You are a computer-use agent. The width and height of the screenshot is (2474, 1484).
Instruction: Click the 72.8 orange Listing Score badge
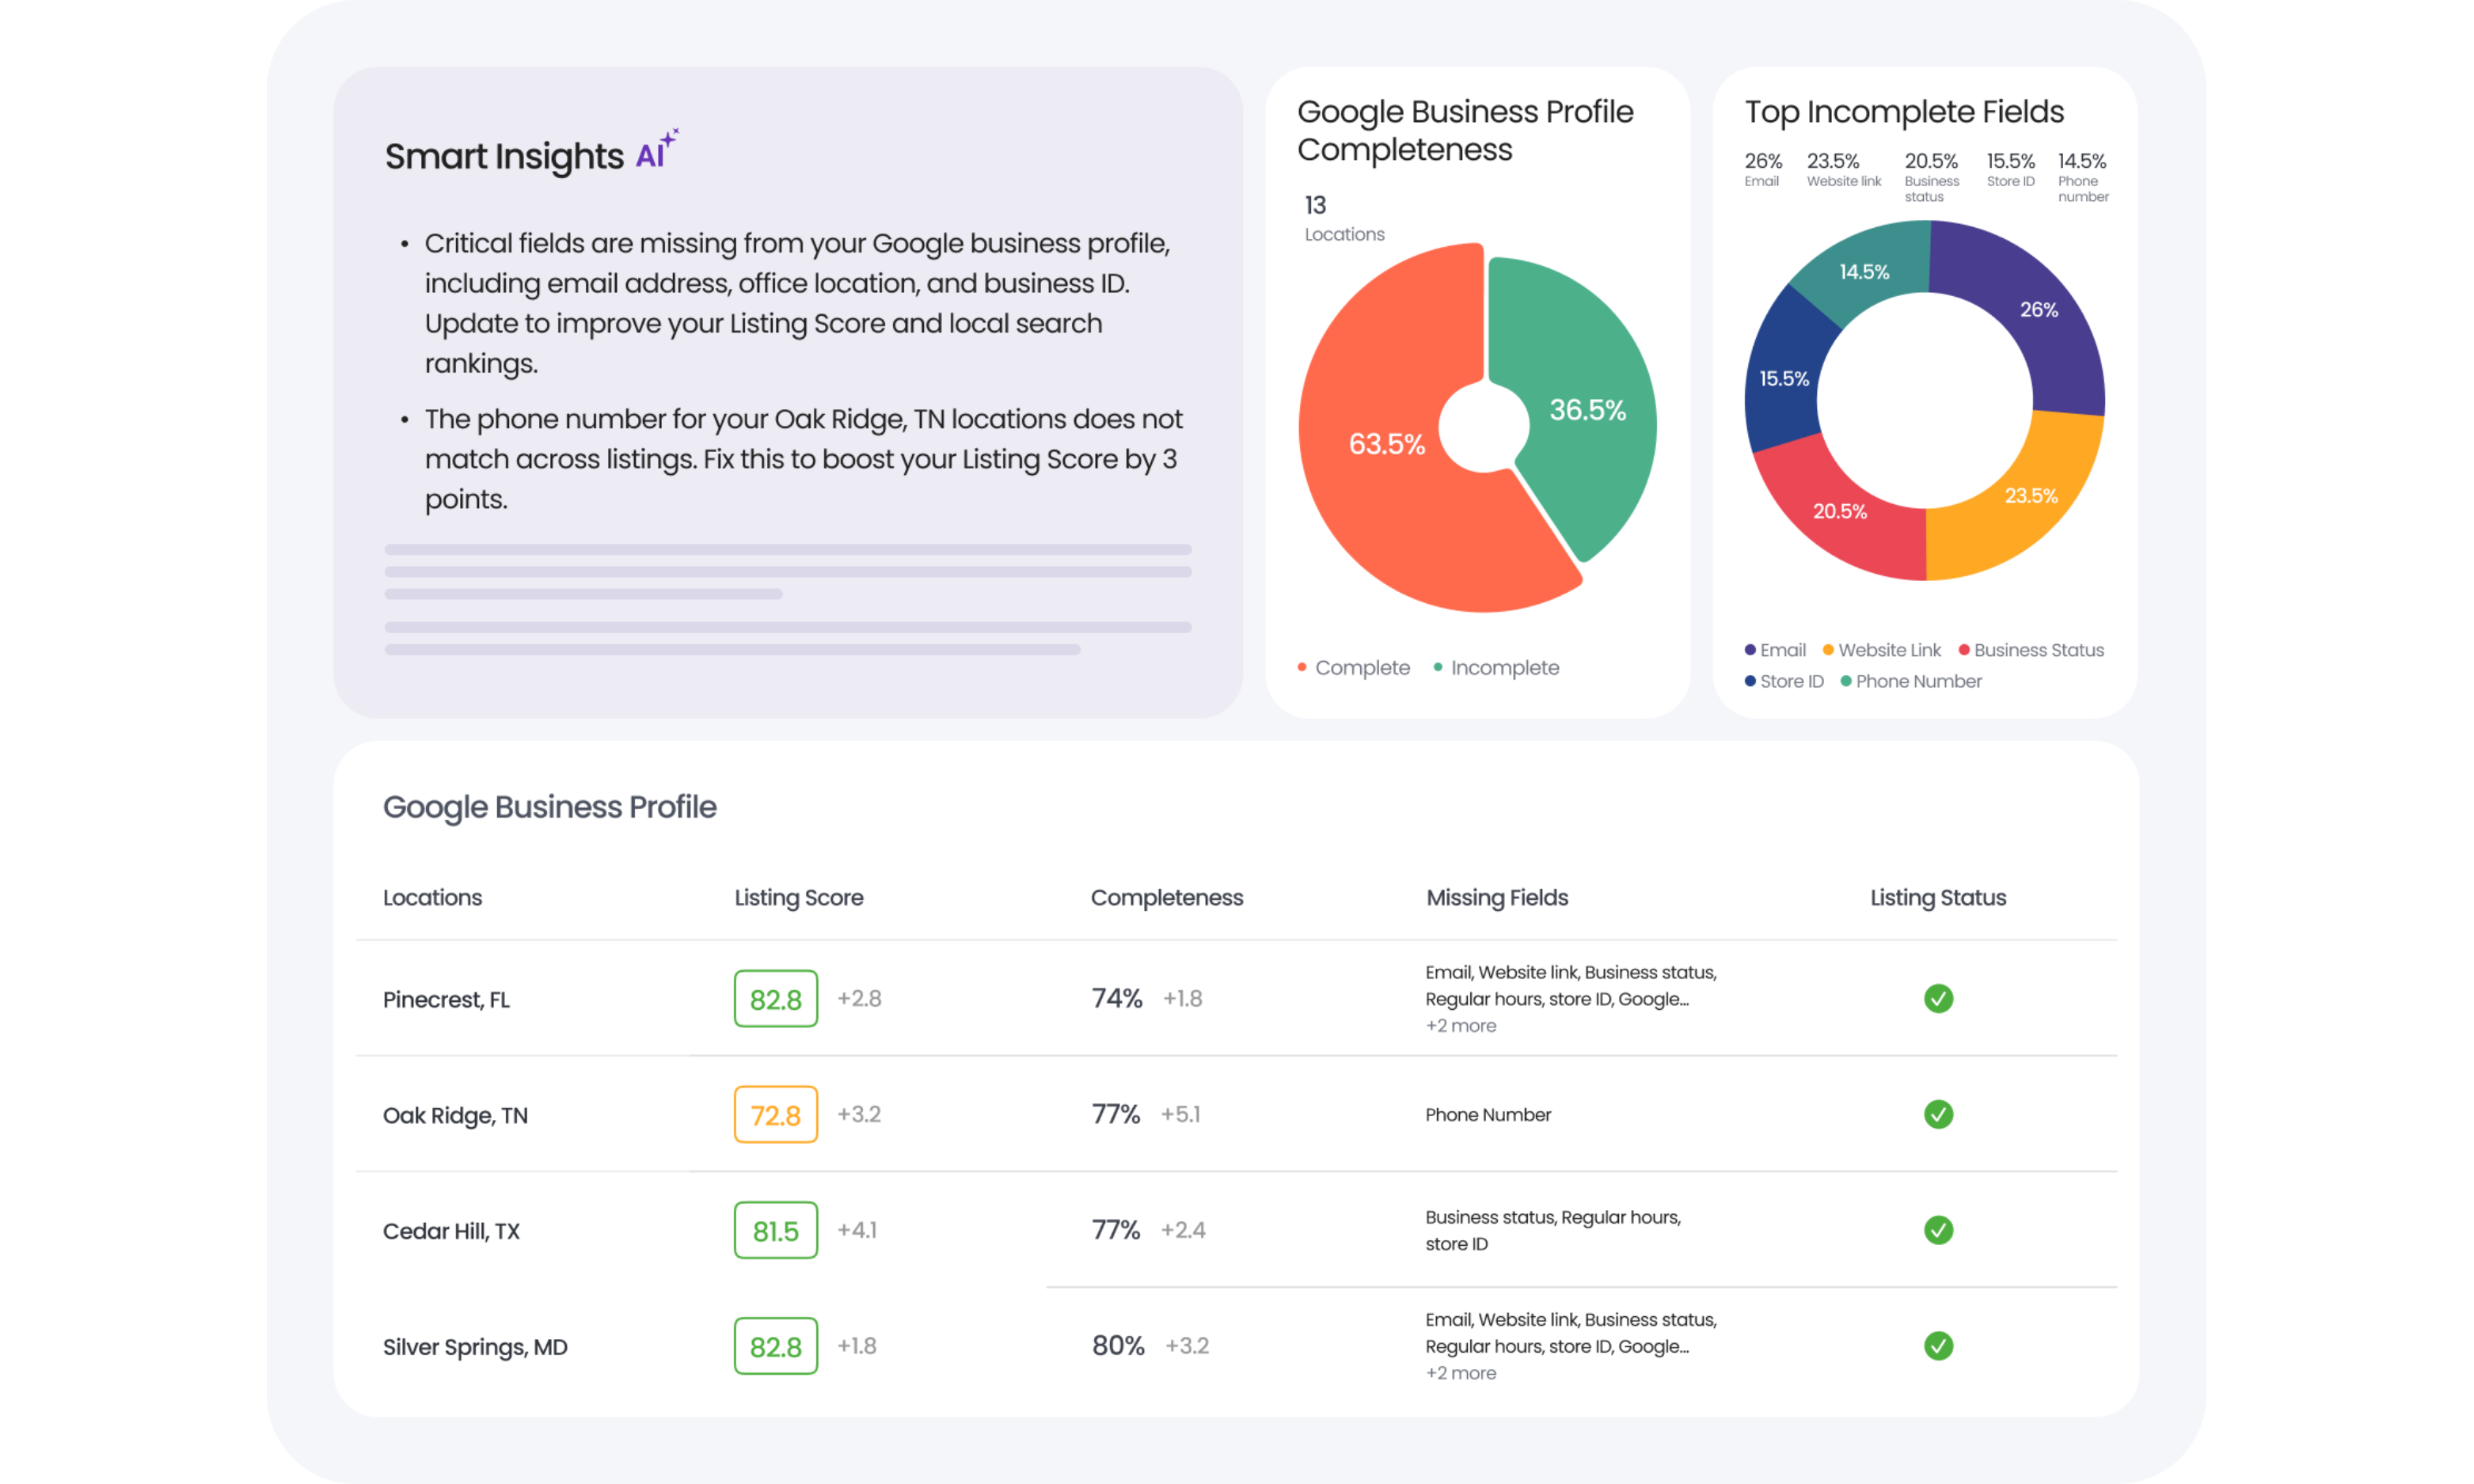pos(775,1114)
